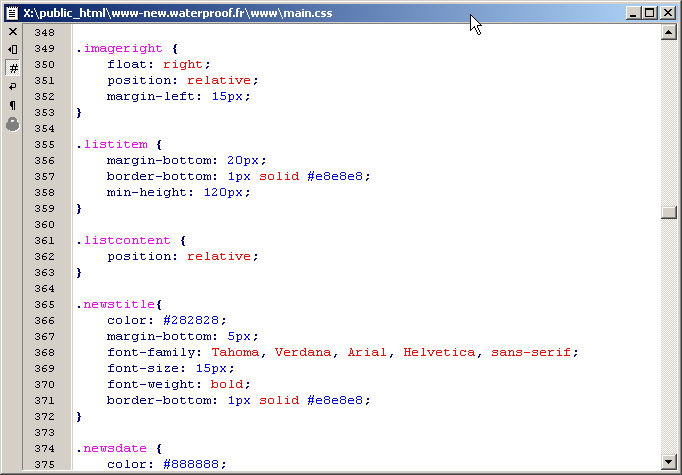682x475 pixels.
Task: Click the 'Verdana' font value
Action: coord(303,352)
